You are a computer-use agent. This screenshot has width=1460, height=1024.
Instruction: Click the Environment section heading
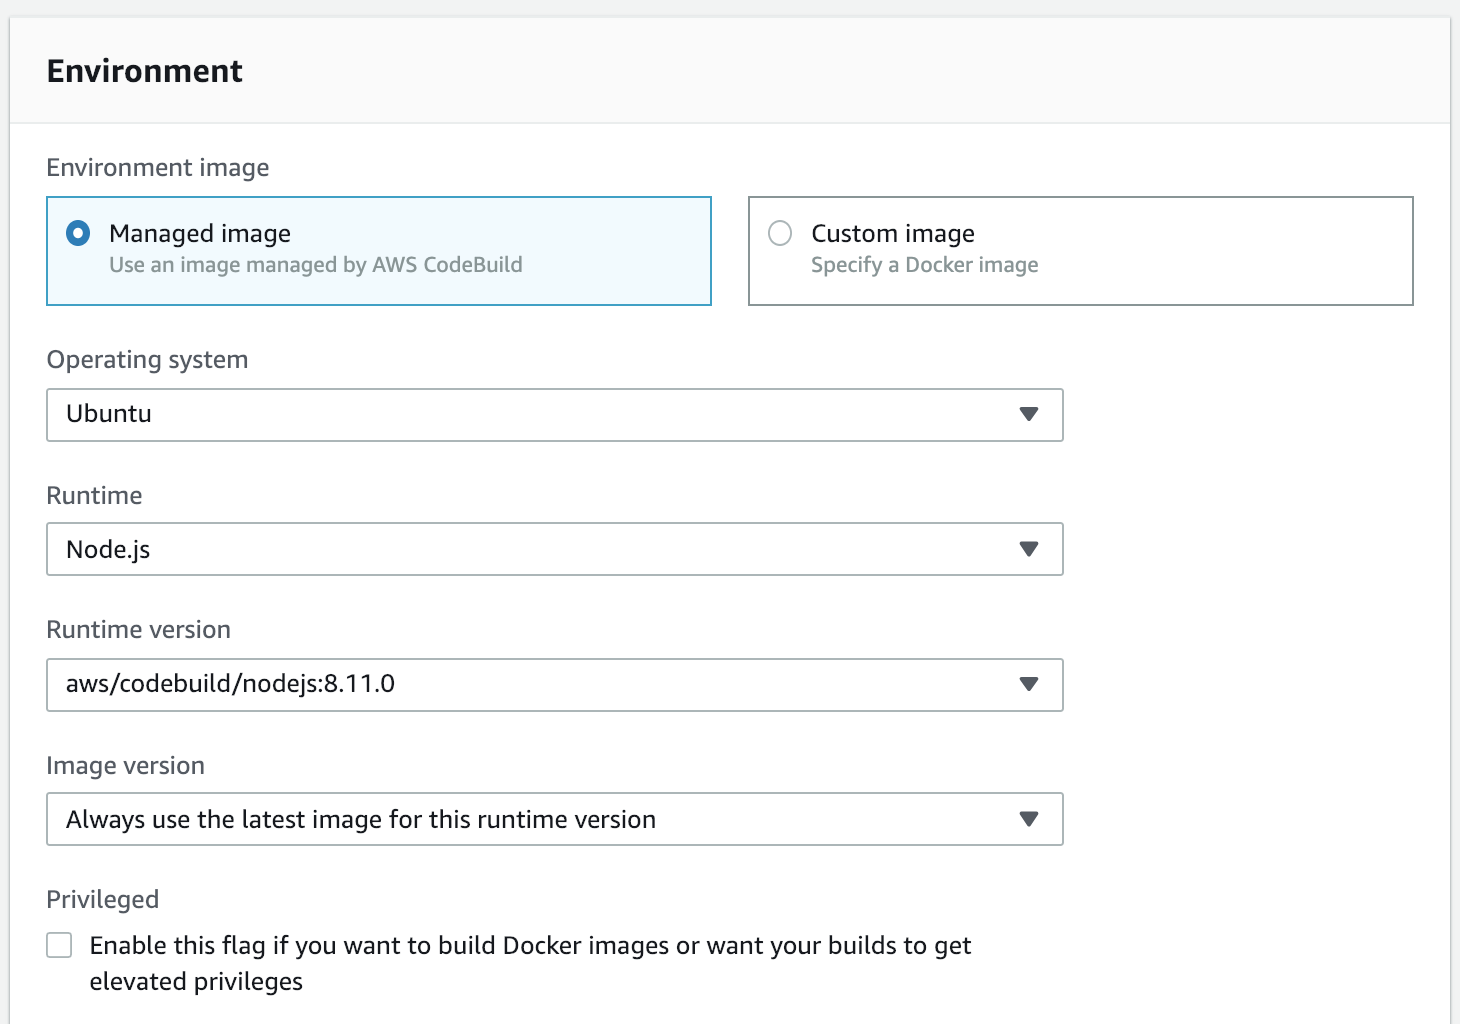(x=145, y=71)
